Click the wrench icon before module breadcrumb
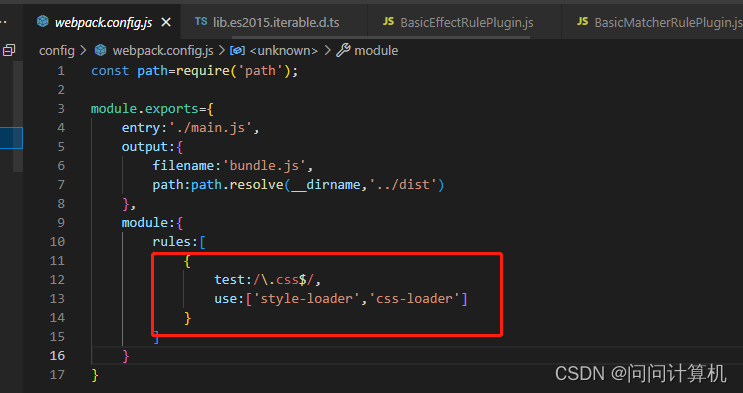Image resolution: width=743 pixels, height=393 pixels. (x=343, y=50)
